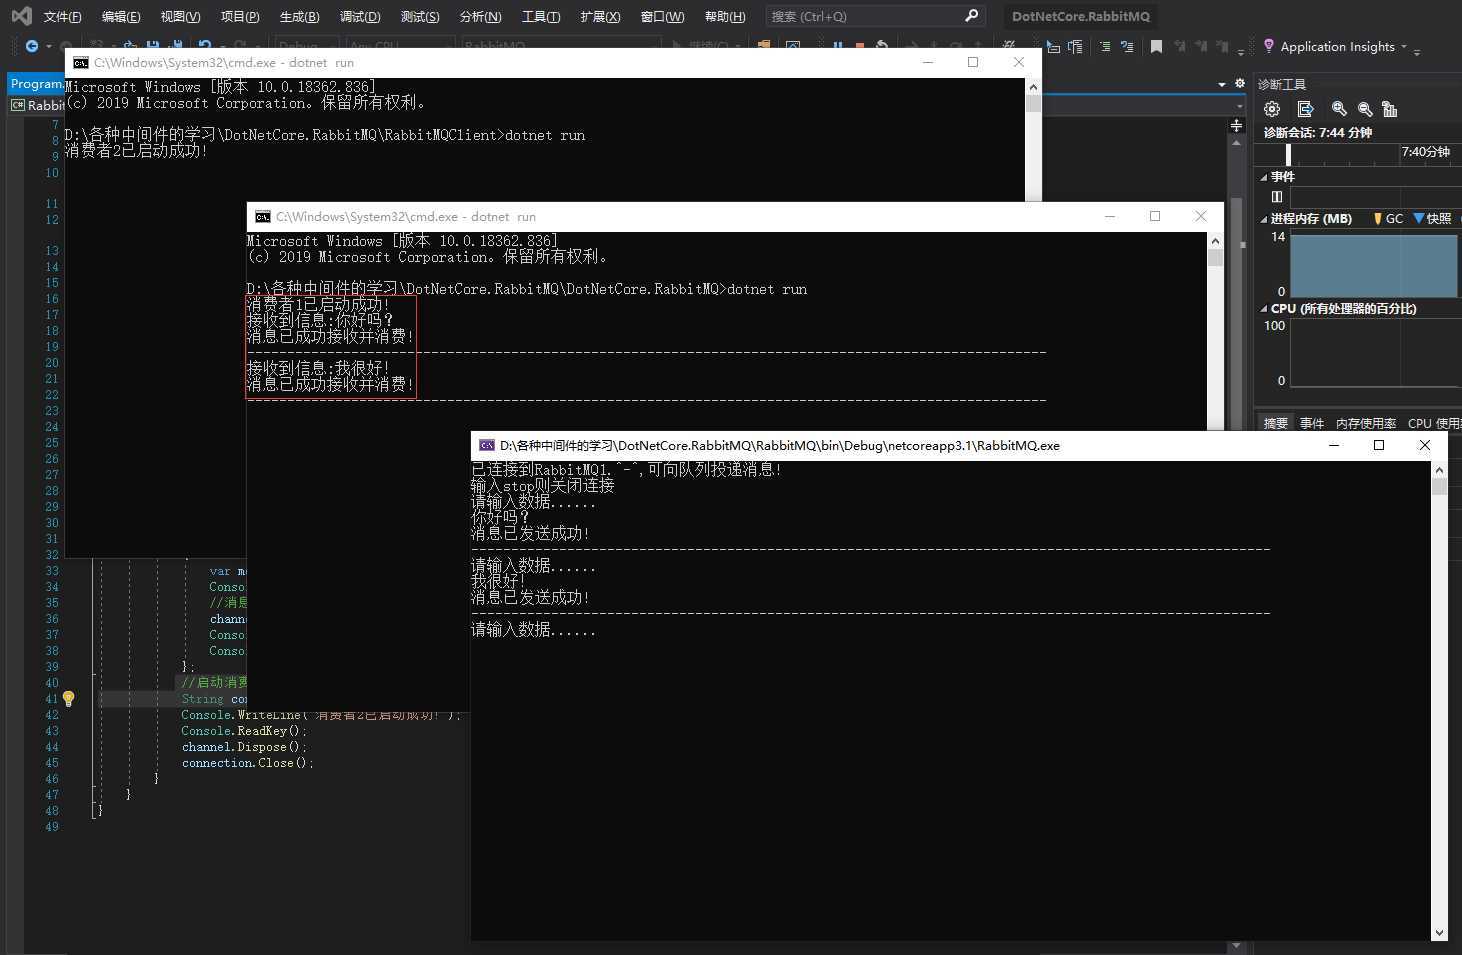The height and width of the screenshot is (955, 1462).
Task: Click the restart debugging icon
Action: coord(882,46)
